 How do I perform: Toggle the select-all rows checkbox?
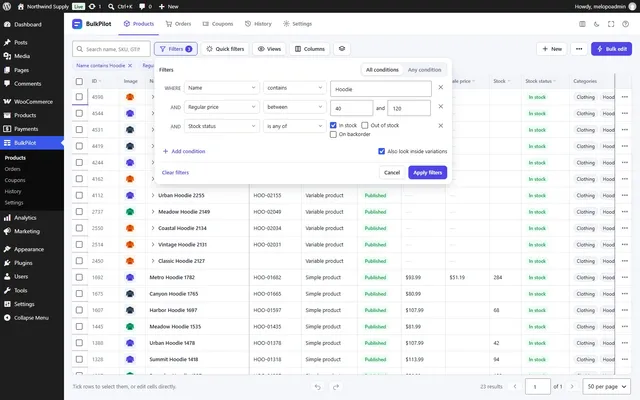coord(79,81)
